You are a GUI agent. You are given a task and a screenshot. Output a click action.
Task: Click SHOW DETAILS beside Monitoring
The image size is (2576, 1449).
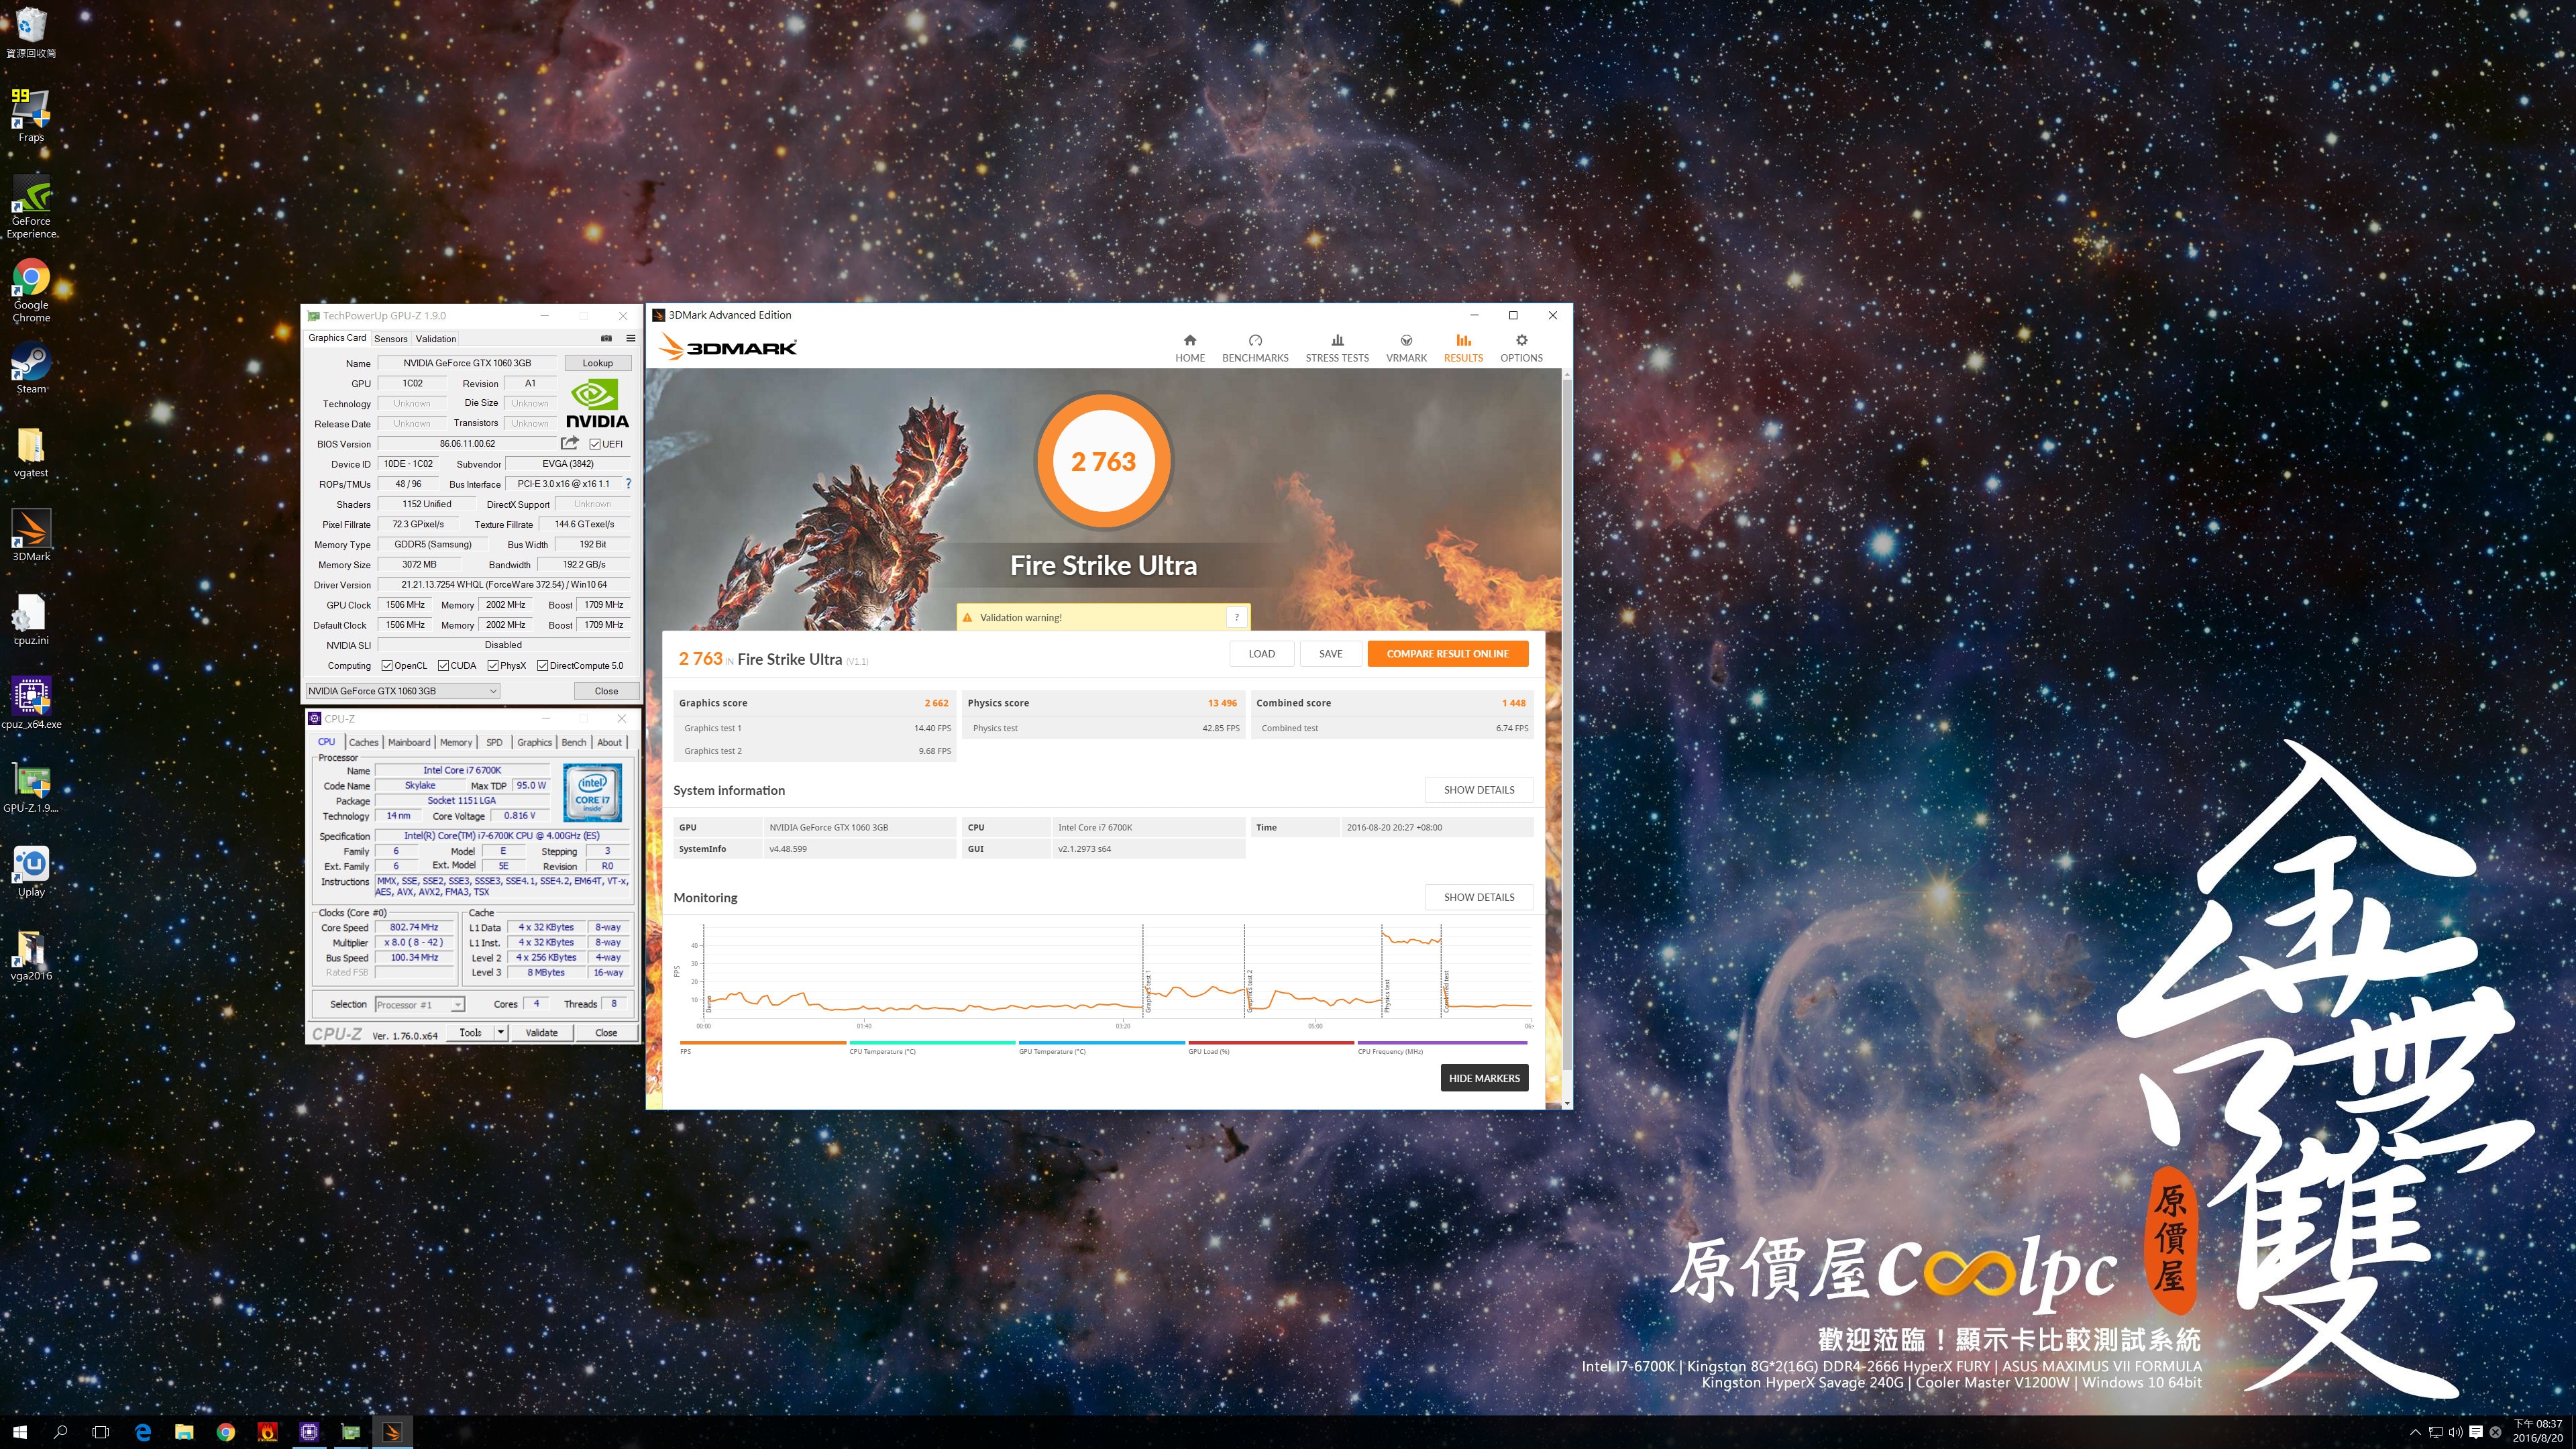[x=1479, y=897]
